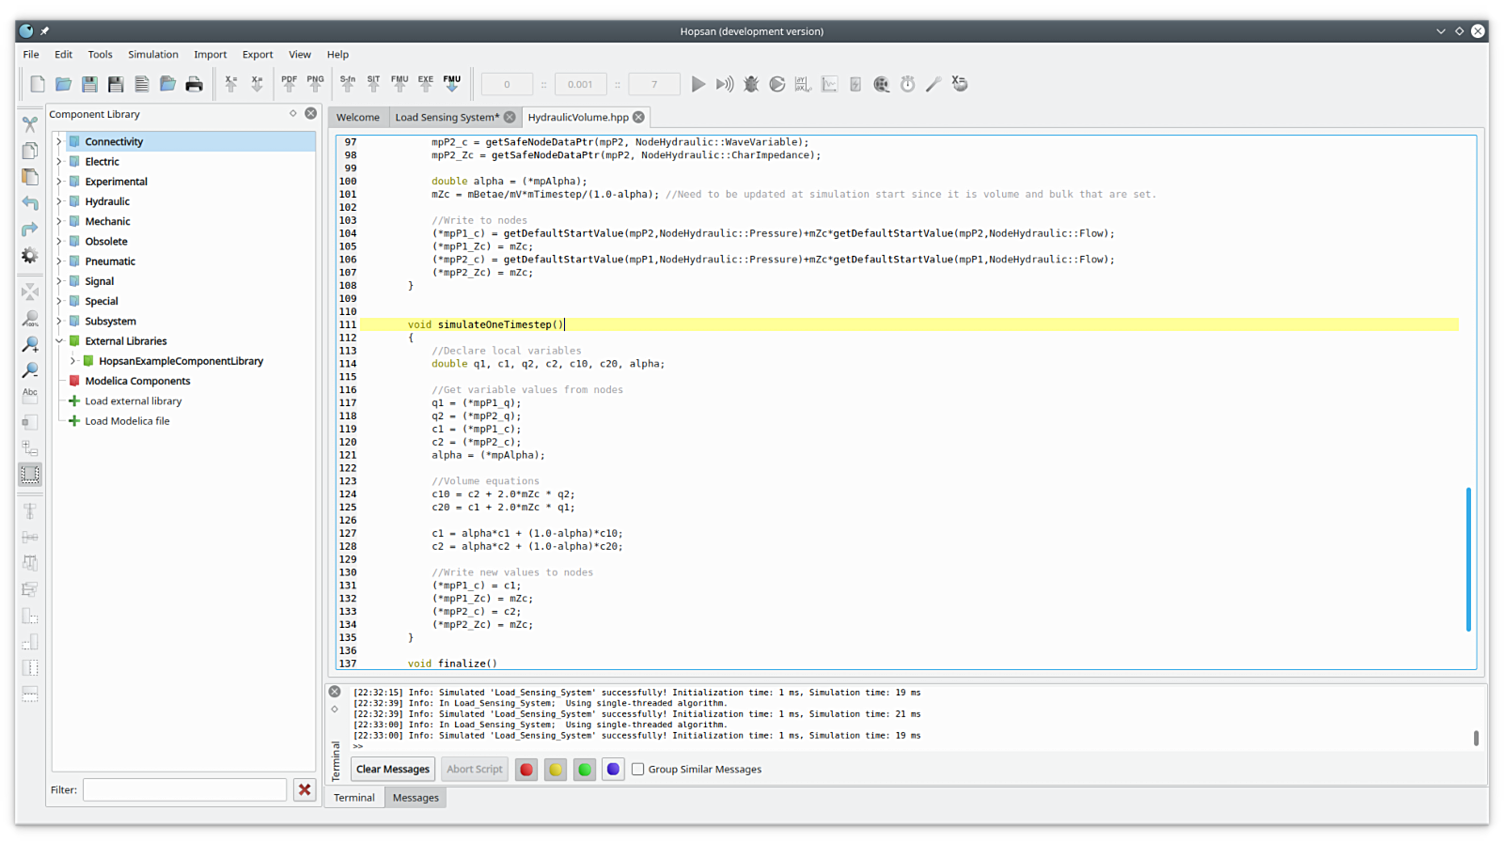The image size is (1504, 846).
Task: Expand the Hydraulic library node
Action: pyautogui.click(x=59, y=202)
